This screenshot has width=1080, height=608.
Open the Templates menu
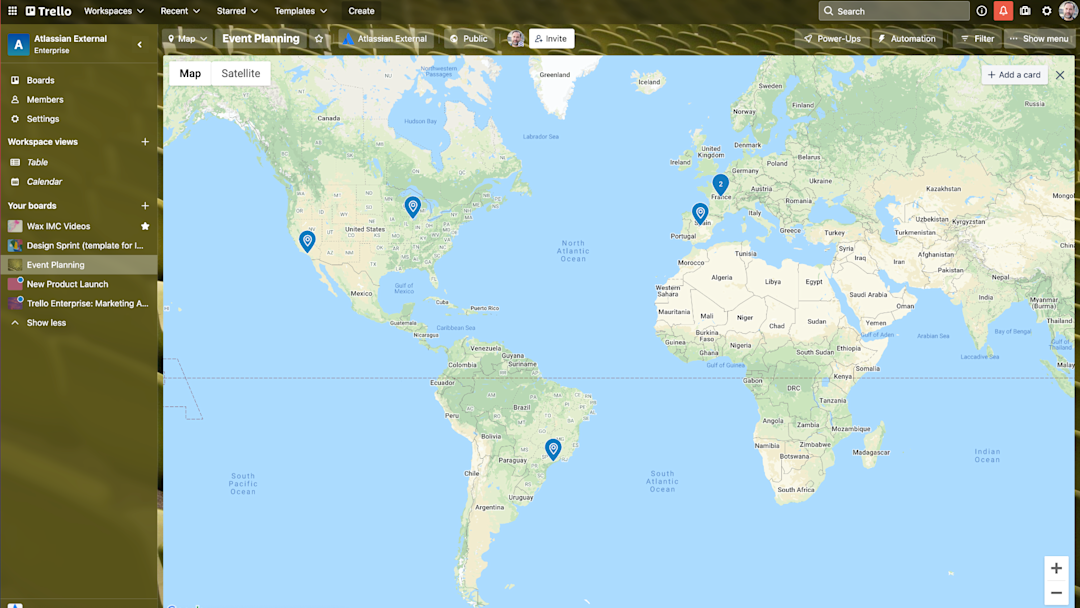pos(300,11)
